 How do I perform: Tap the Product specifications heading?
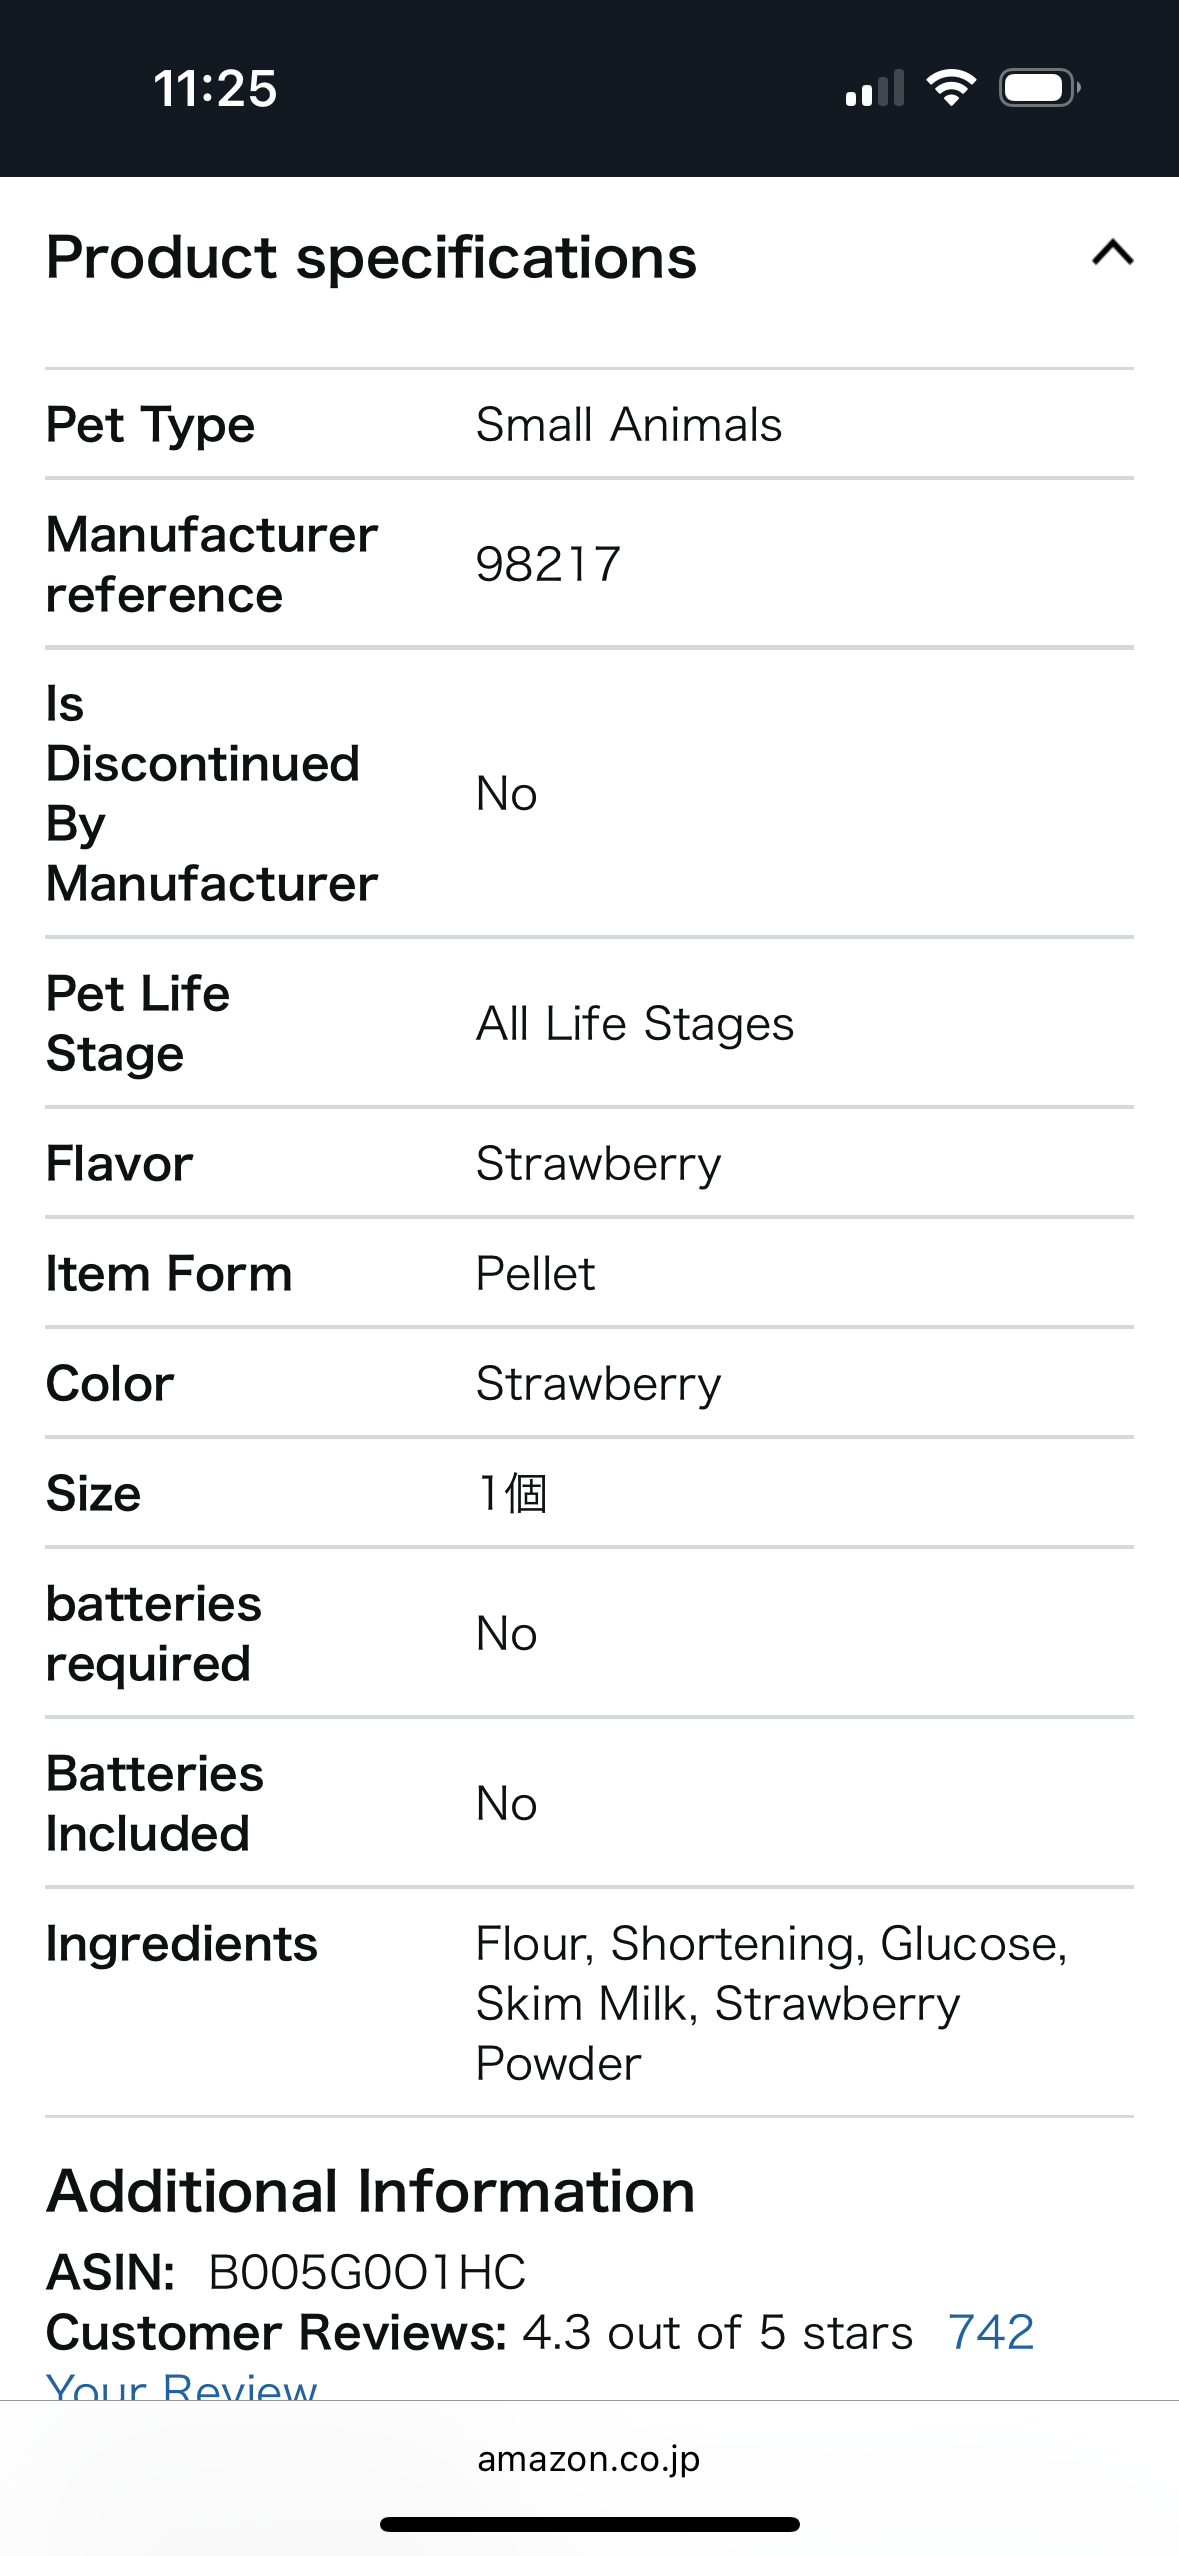point(371,258)
